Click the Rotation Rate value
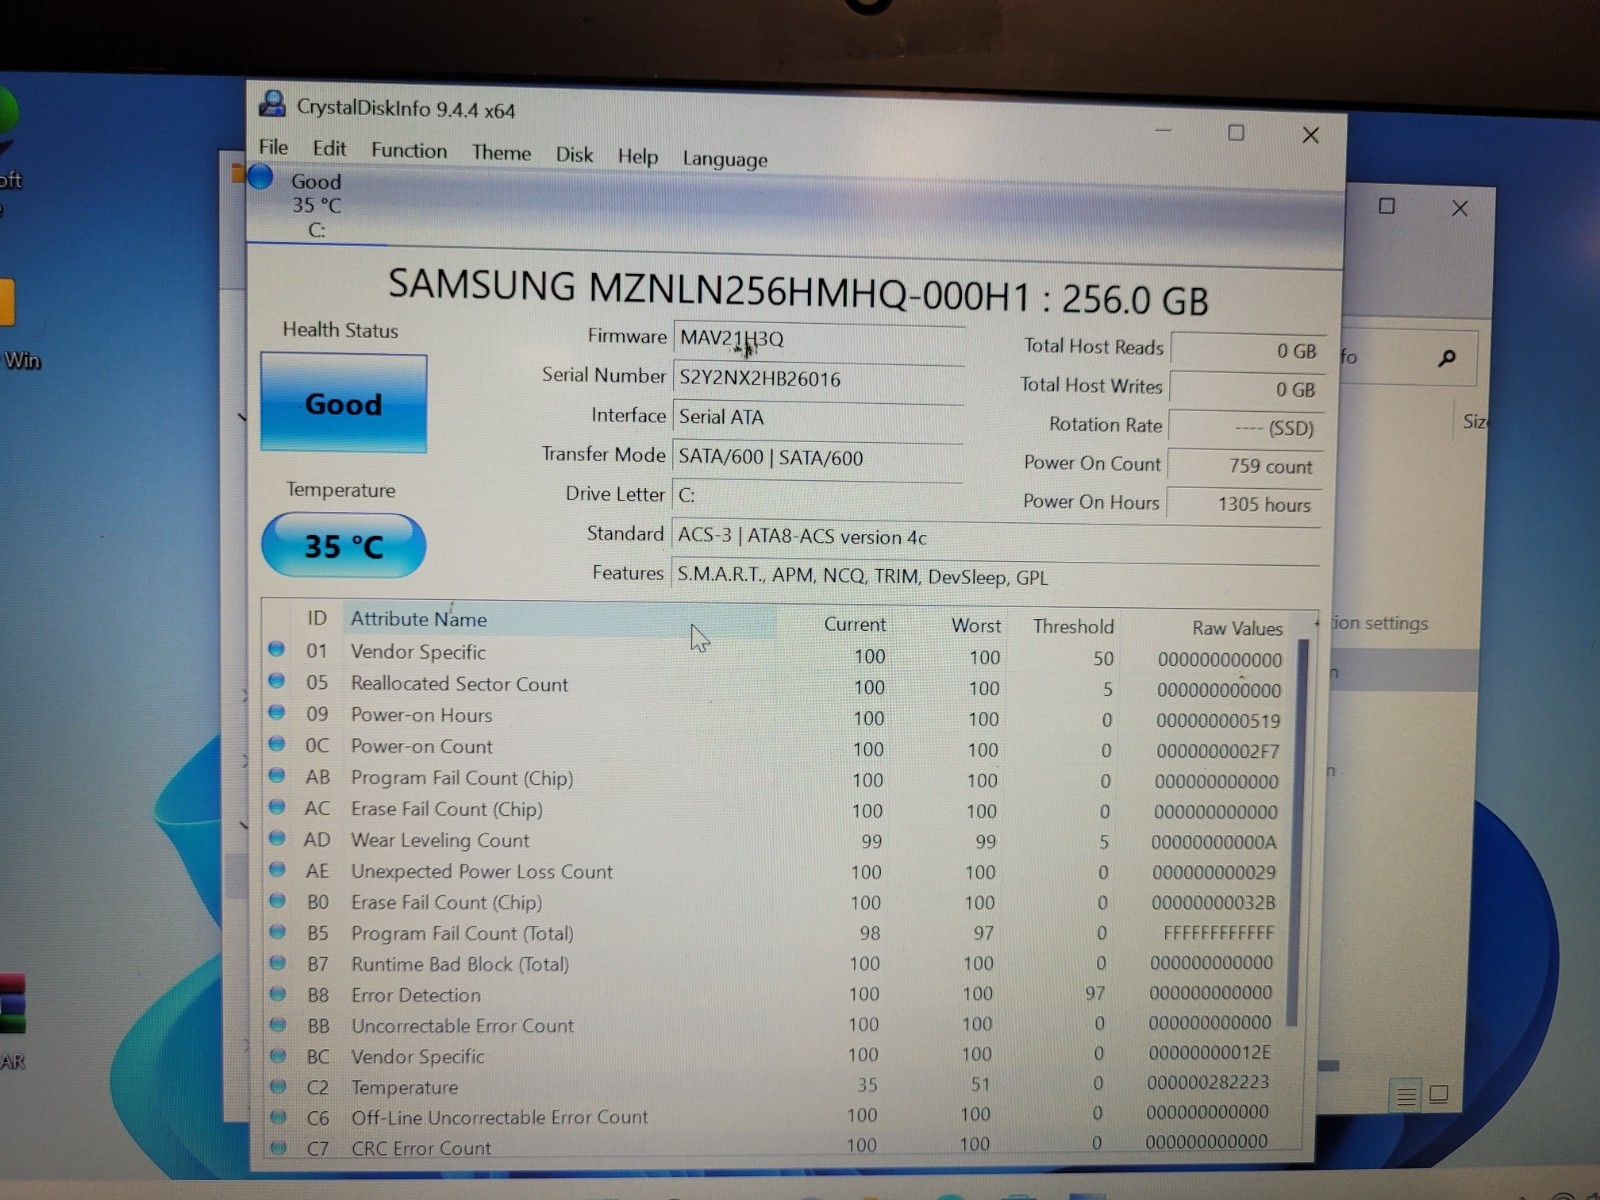This screenshot has width=1600, height=1200. pyautogui.click(x=1246, y=428)
